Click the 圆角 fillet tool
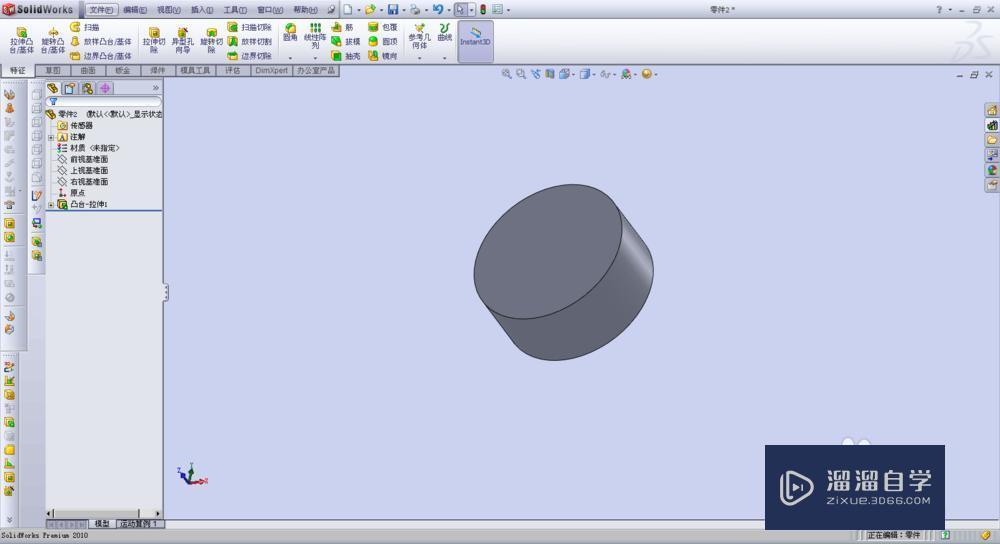Viewport: 1000px width, 544px height. click(x=290, y=33)
